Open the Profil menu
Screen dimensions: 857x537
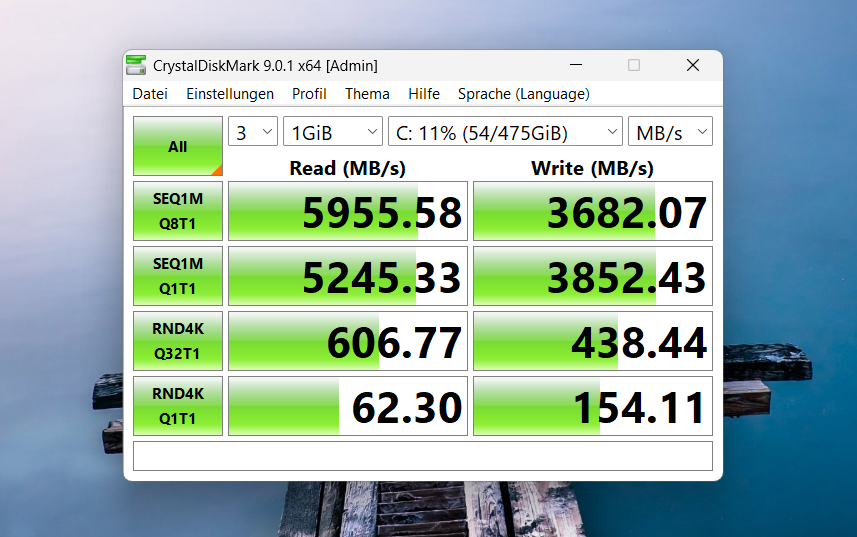click(309, 94)
